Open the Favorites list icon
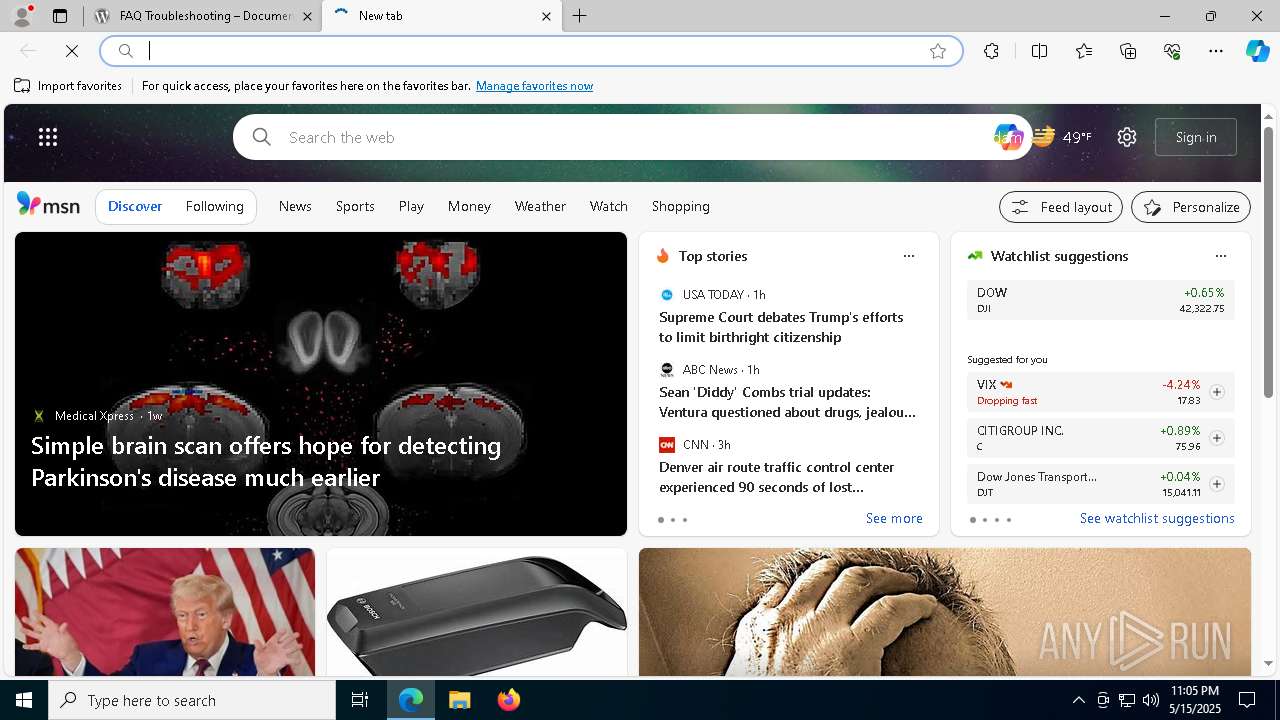 (x=1084, y=51)
